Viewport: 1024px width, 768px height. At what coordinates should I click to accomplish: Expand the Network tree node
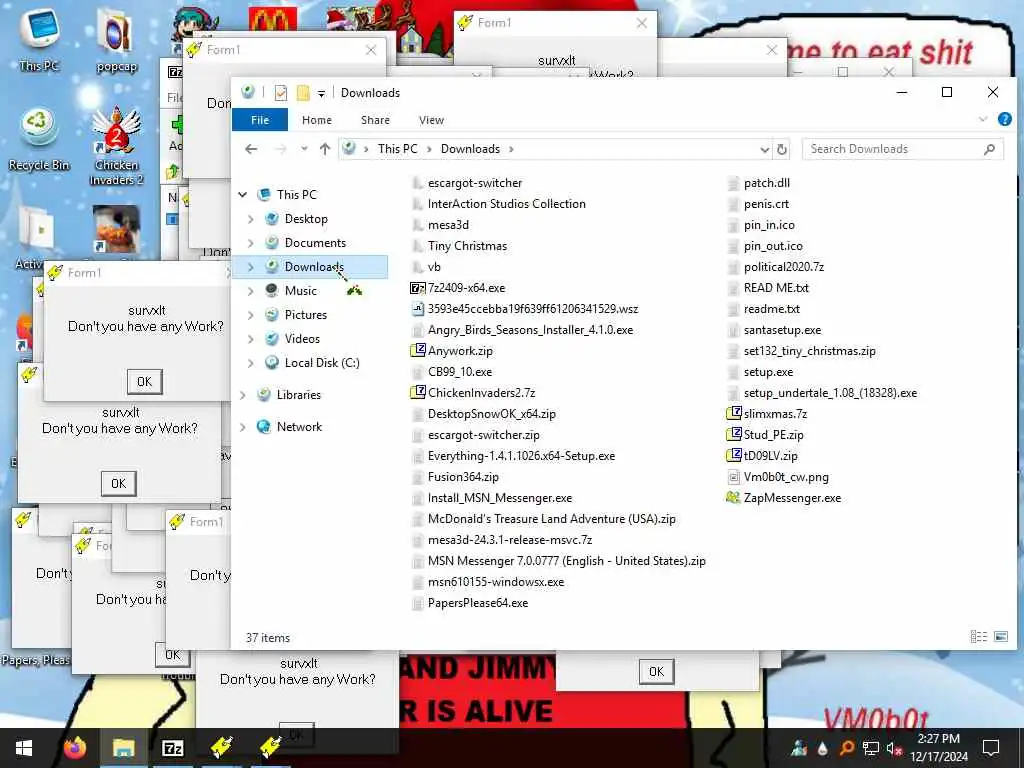(x=243, y=427)
